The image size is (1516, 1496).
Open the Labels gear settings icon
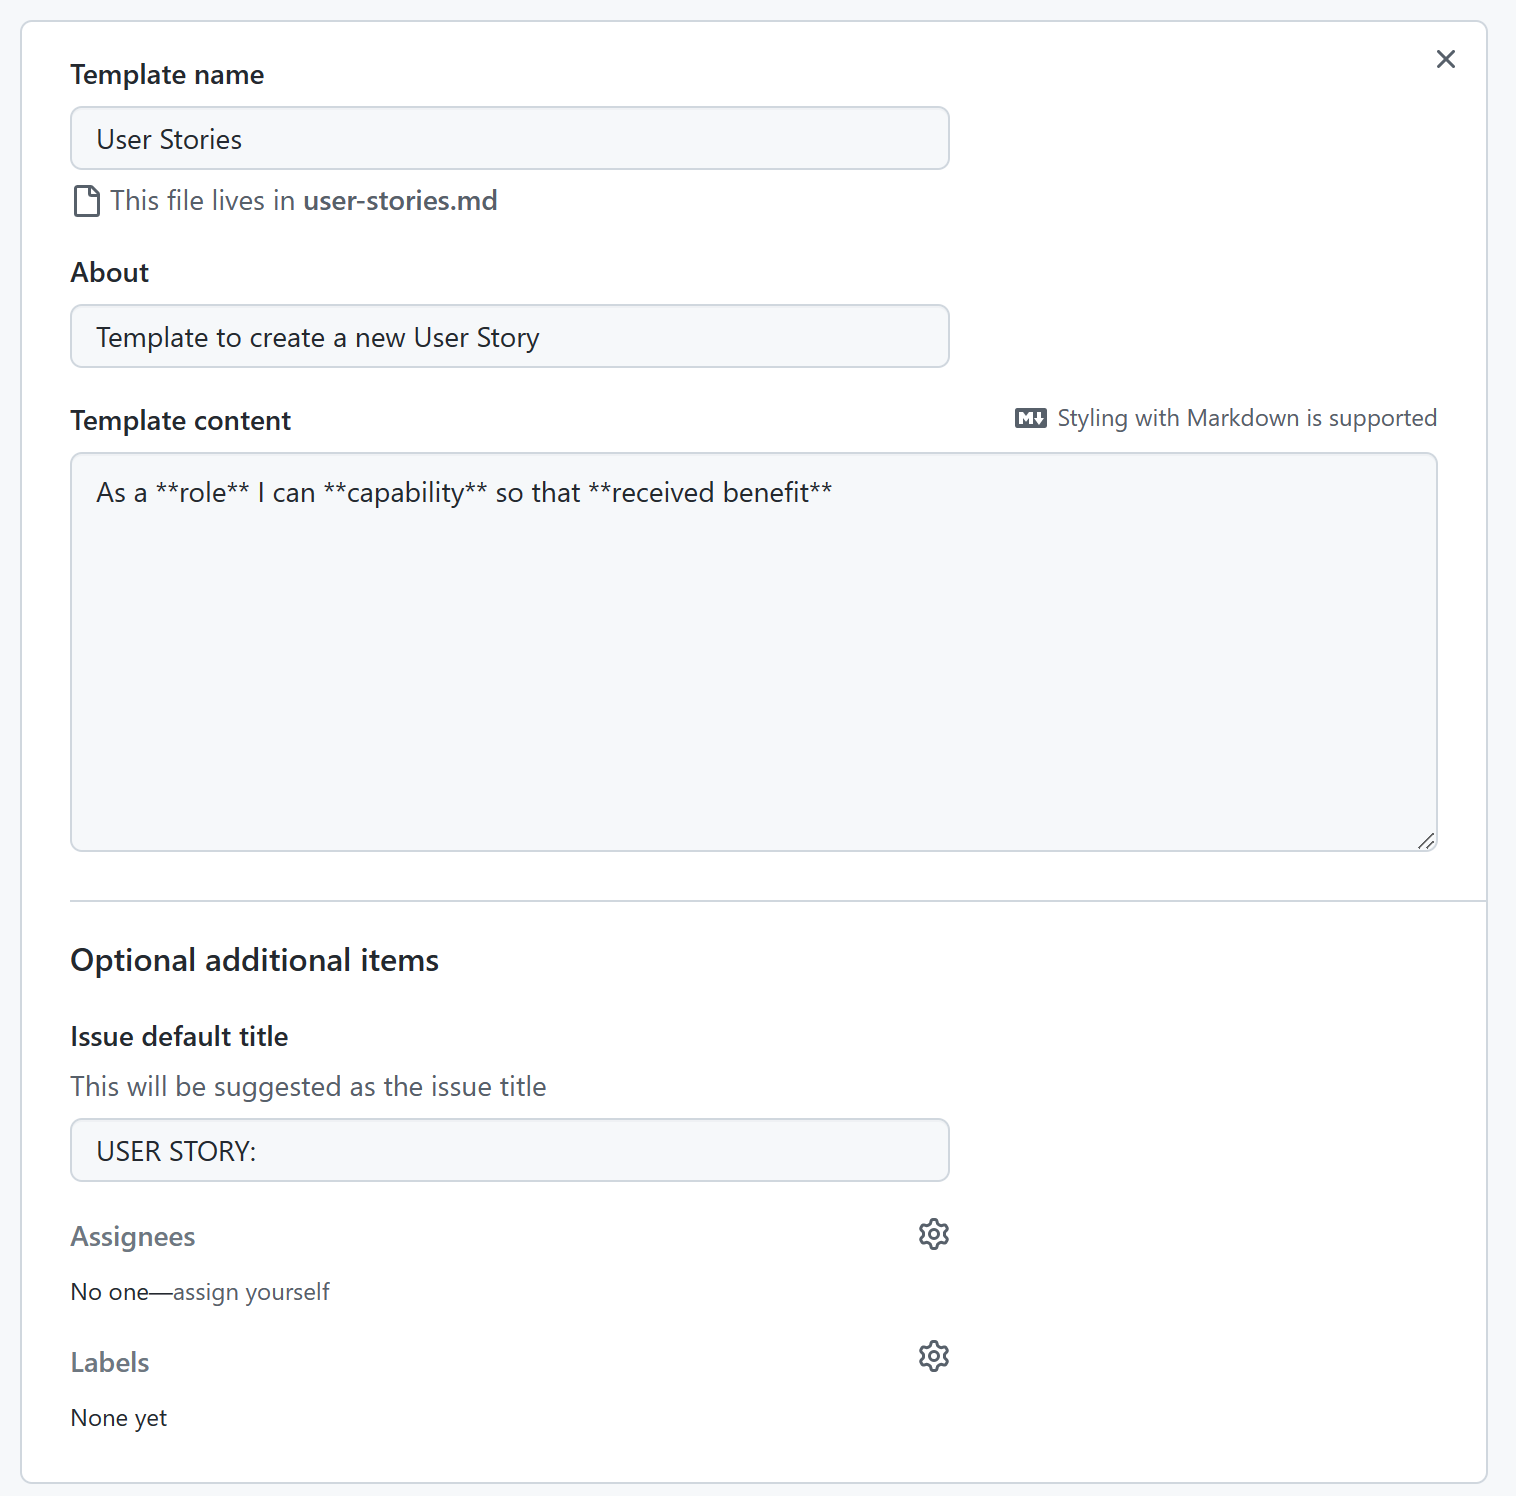(933, 1356)
